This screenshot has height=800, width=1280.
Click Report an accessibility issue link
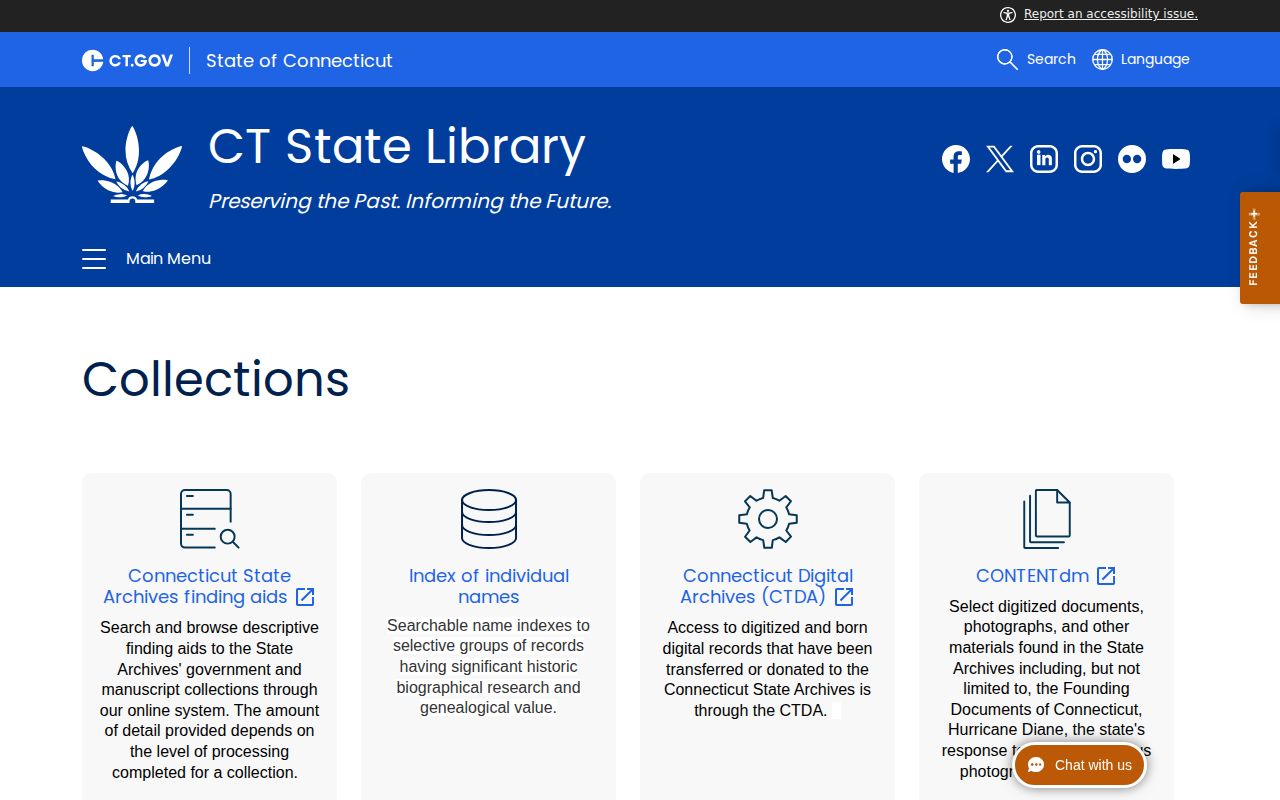click(x=1110, y=14)
